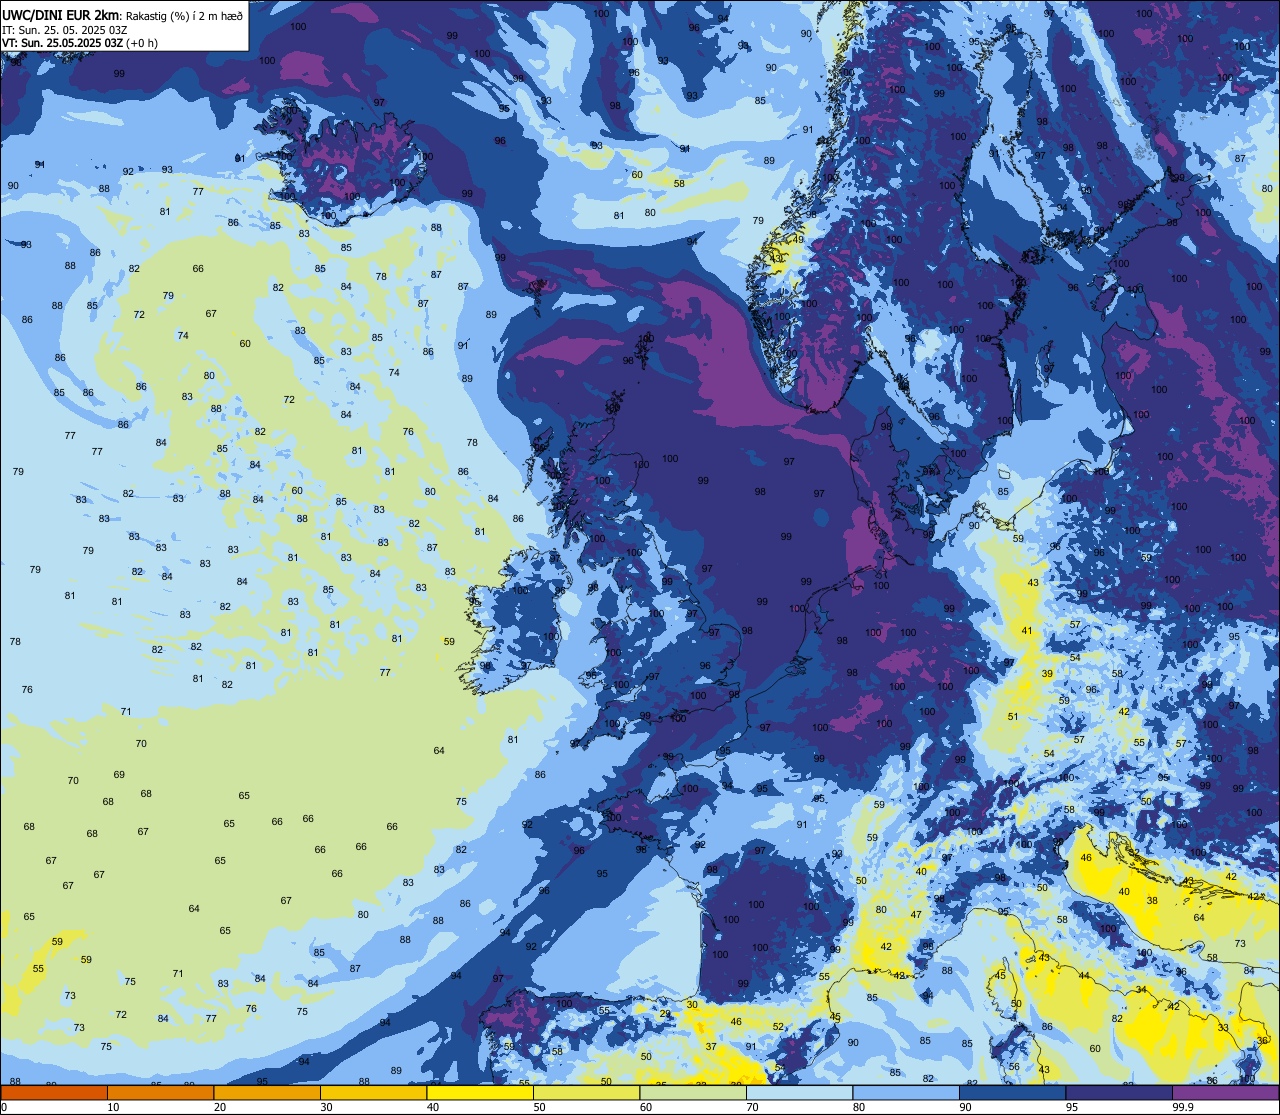The image size is (1280, 1115).
Task: Click the map humidity value '37'
Action: pos(711,1046)
